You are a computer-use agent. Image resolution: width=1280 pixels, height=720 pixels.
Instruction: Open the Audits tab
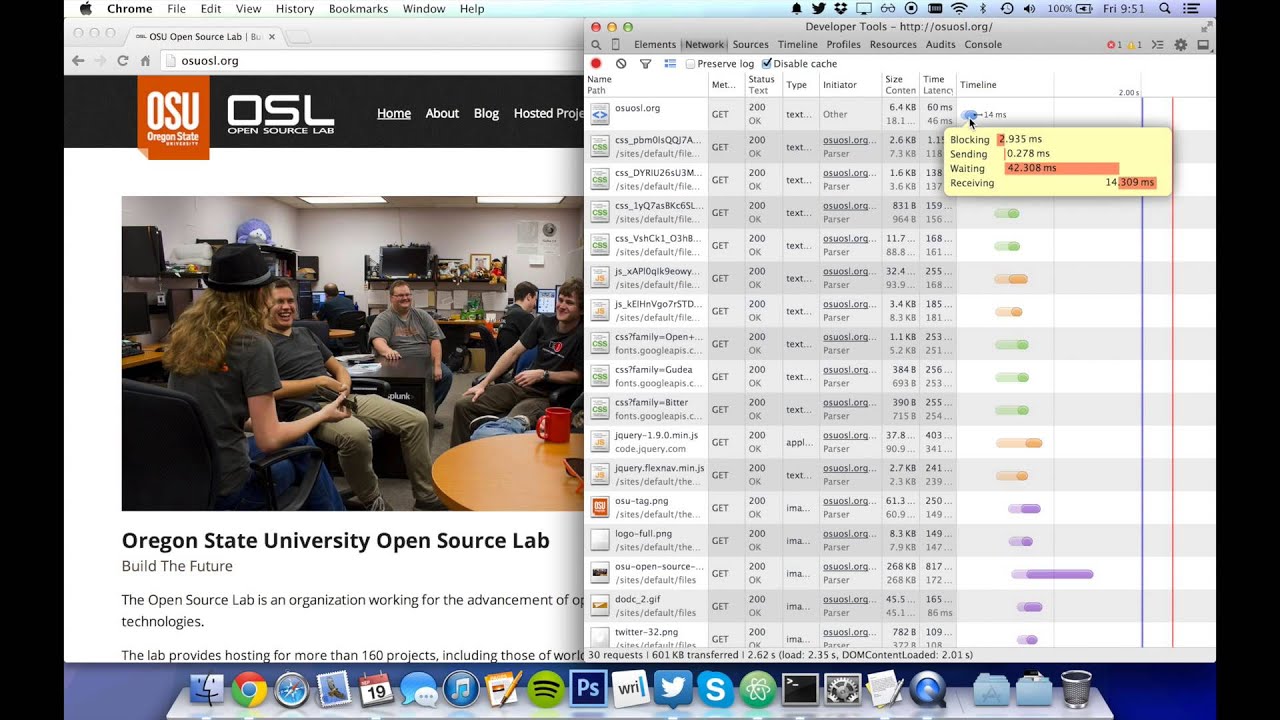click(940, 45)
